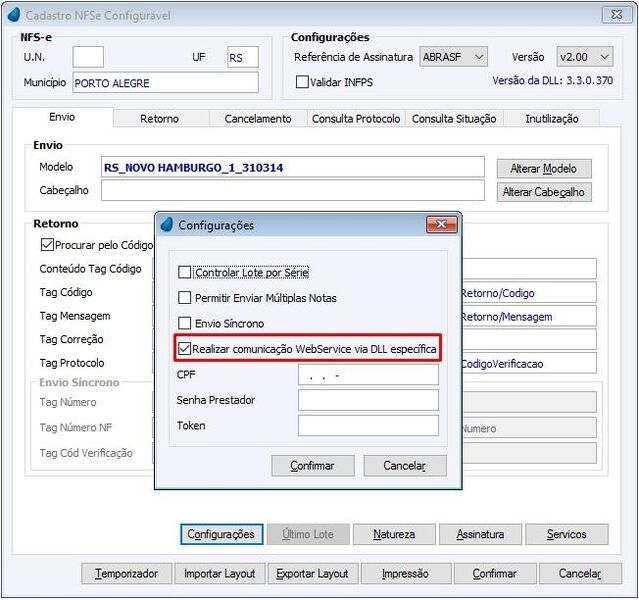Click the app icon in the Cadastro NFSe title bar

point(14,15)
